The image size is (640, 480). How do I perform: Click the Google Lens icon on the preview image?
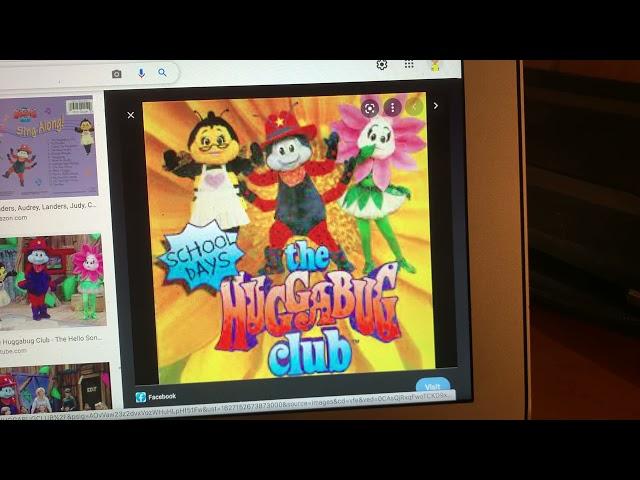(370, 108)
